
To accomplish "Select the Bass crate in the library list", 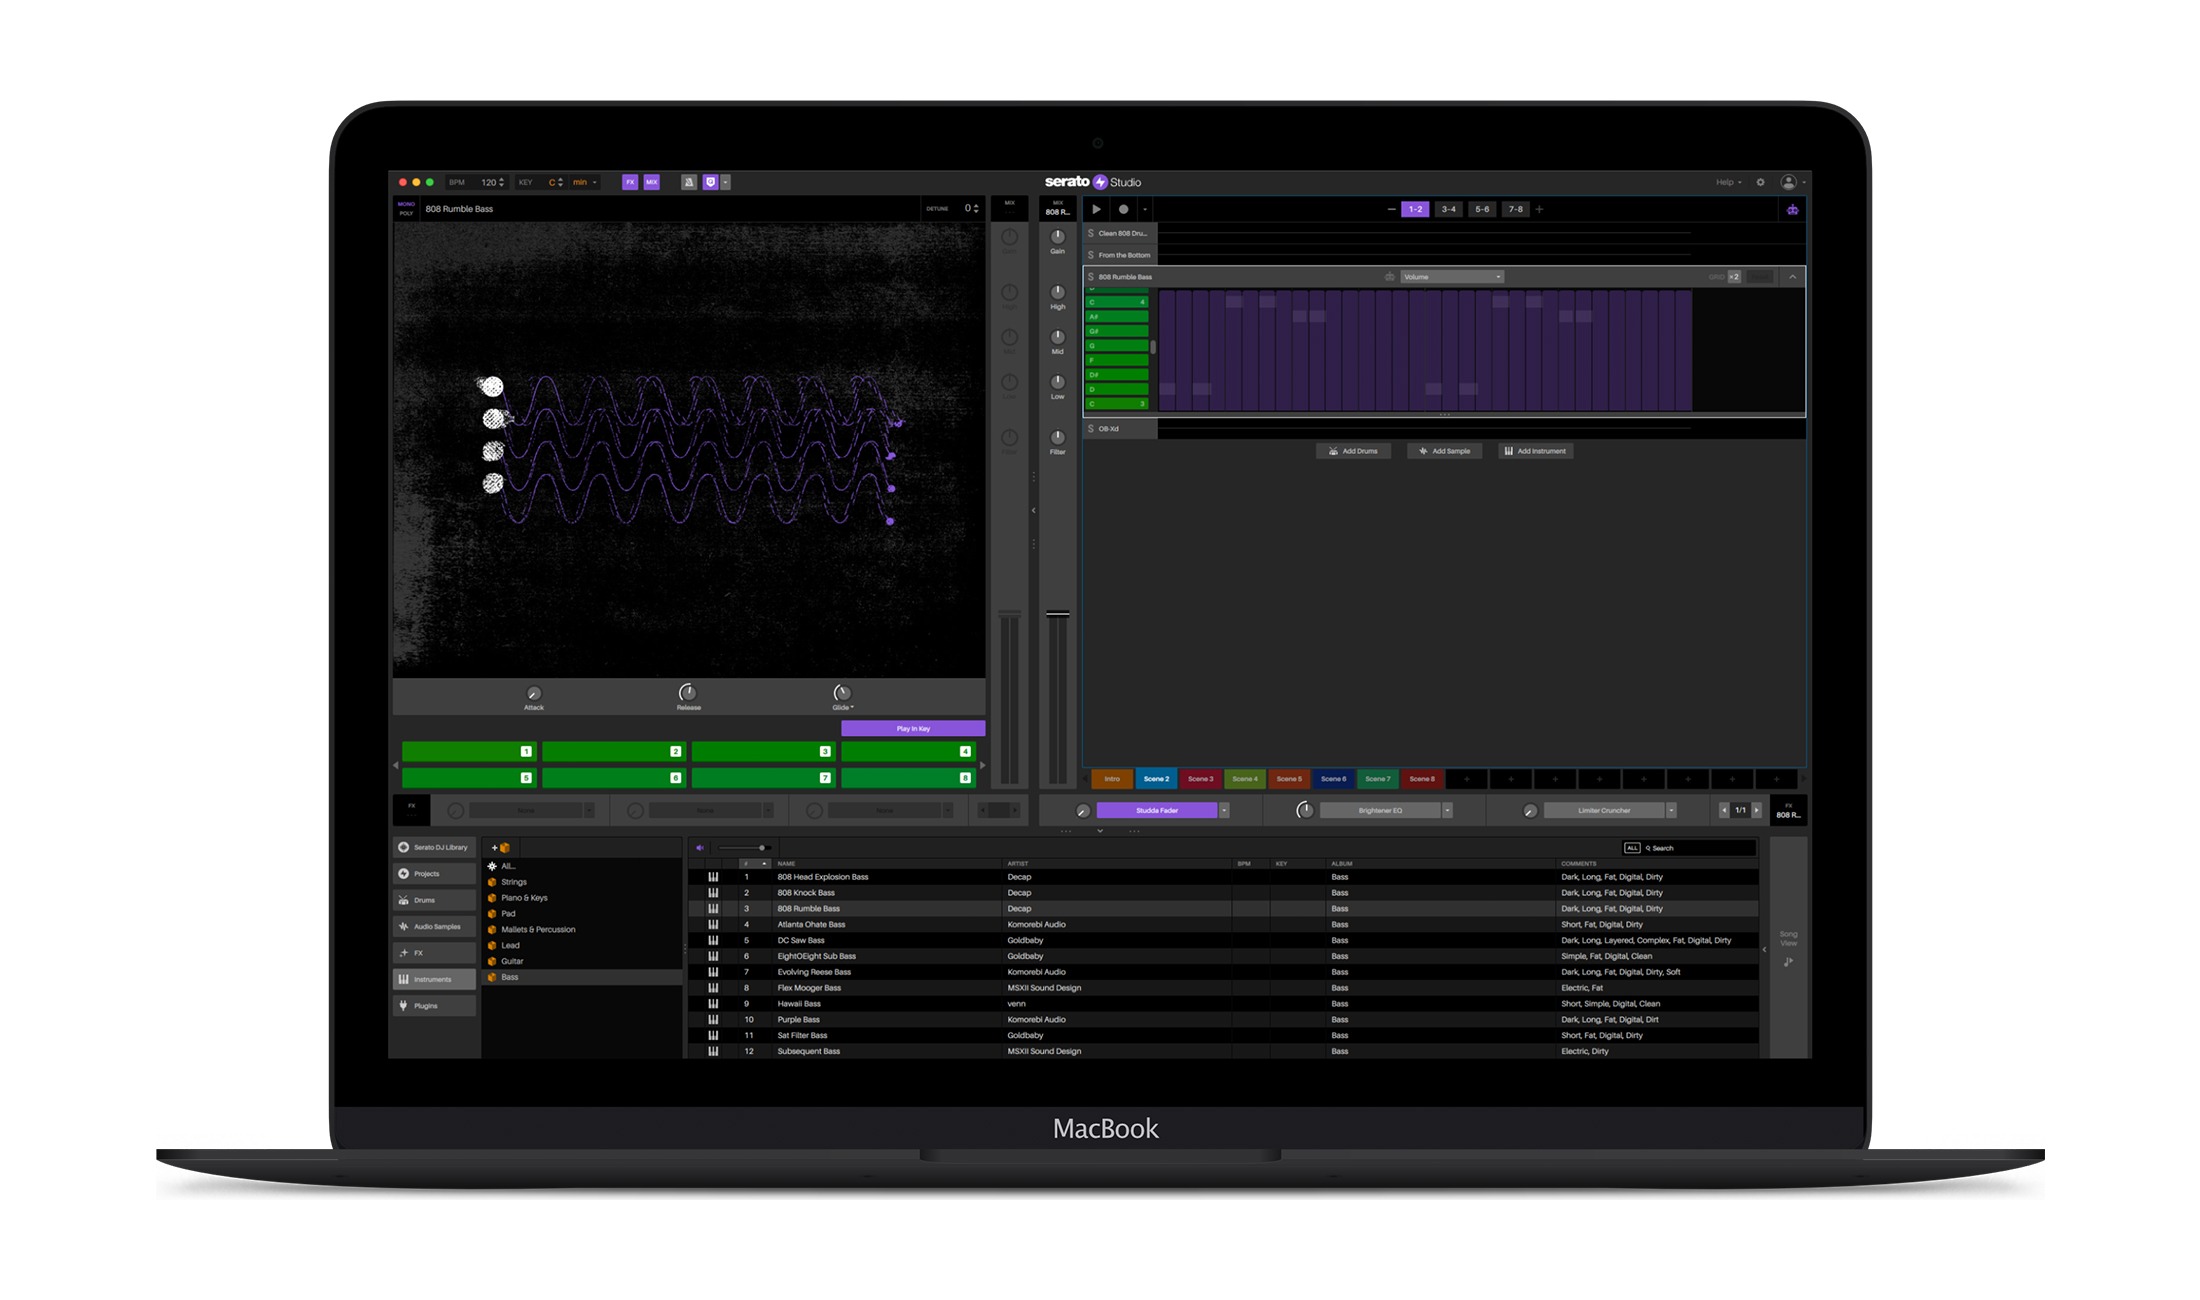I will (x=510, y=977).
